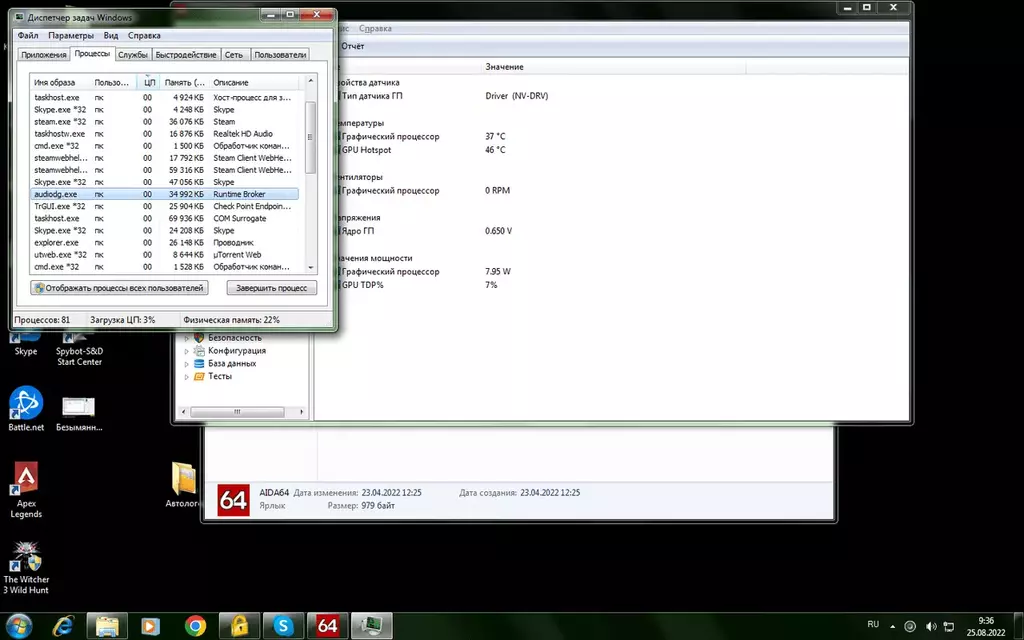Select the База данных icon in AIDA64 tree
This screenshot has width=1024, height=640.
coord(199,363)
